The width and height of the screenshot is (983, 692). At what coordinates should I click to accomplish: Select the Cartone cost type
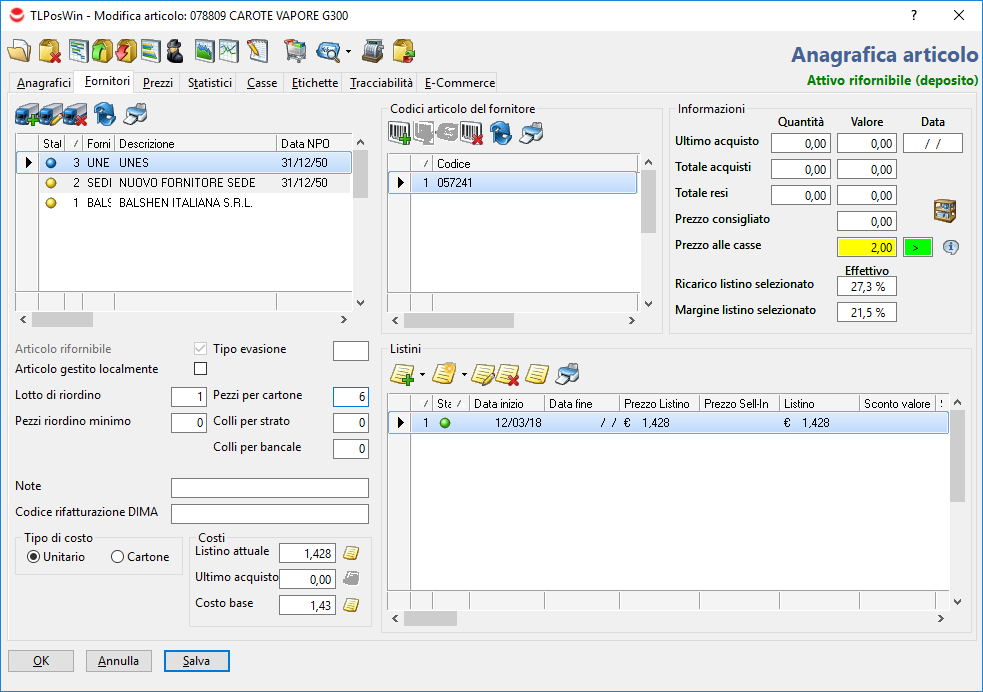(x=118, y=557)
